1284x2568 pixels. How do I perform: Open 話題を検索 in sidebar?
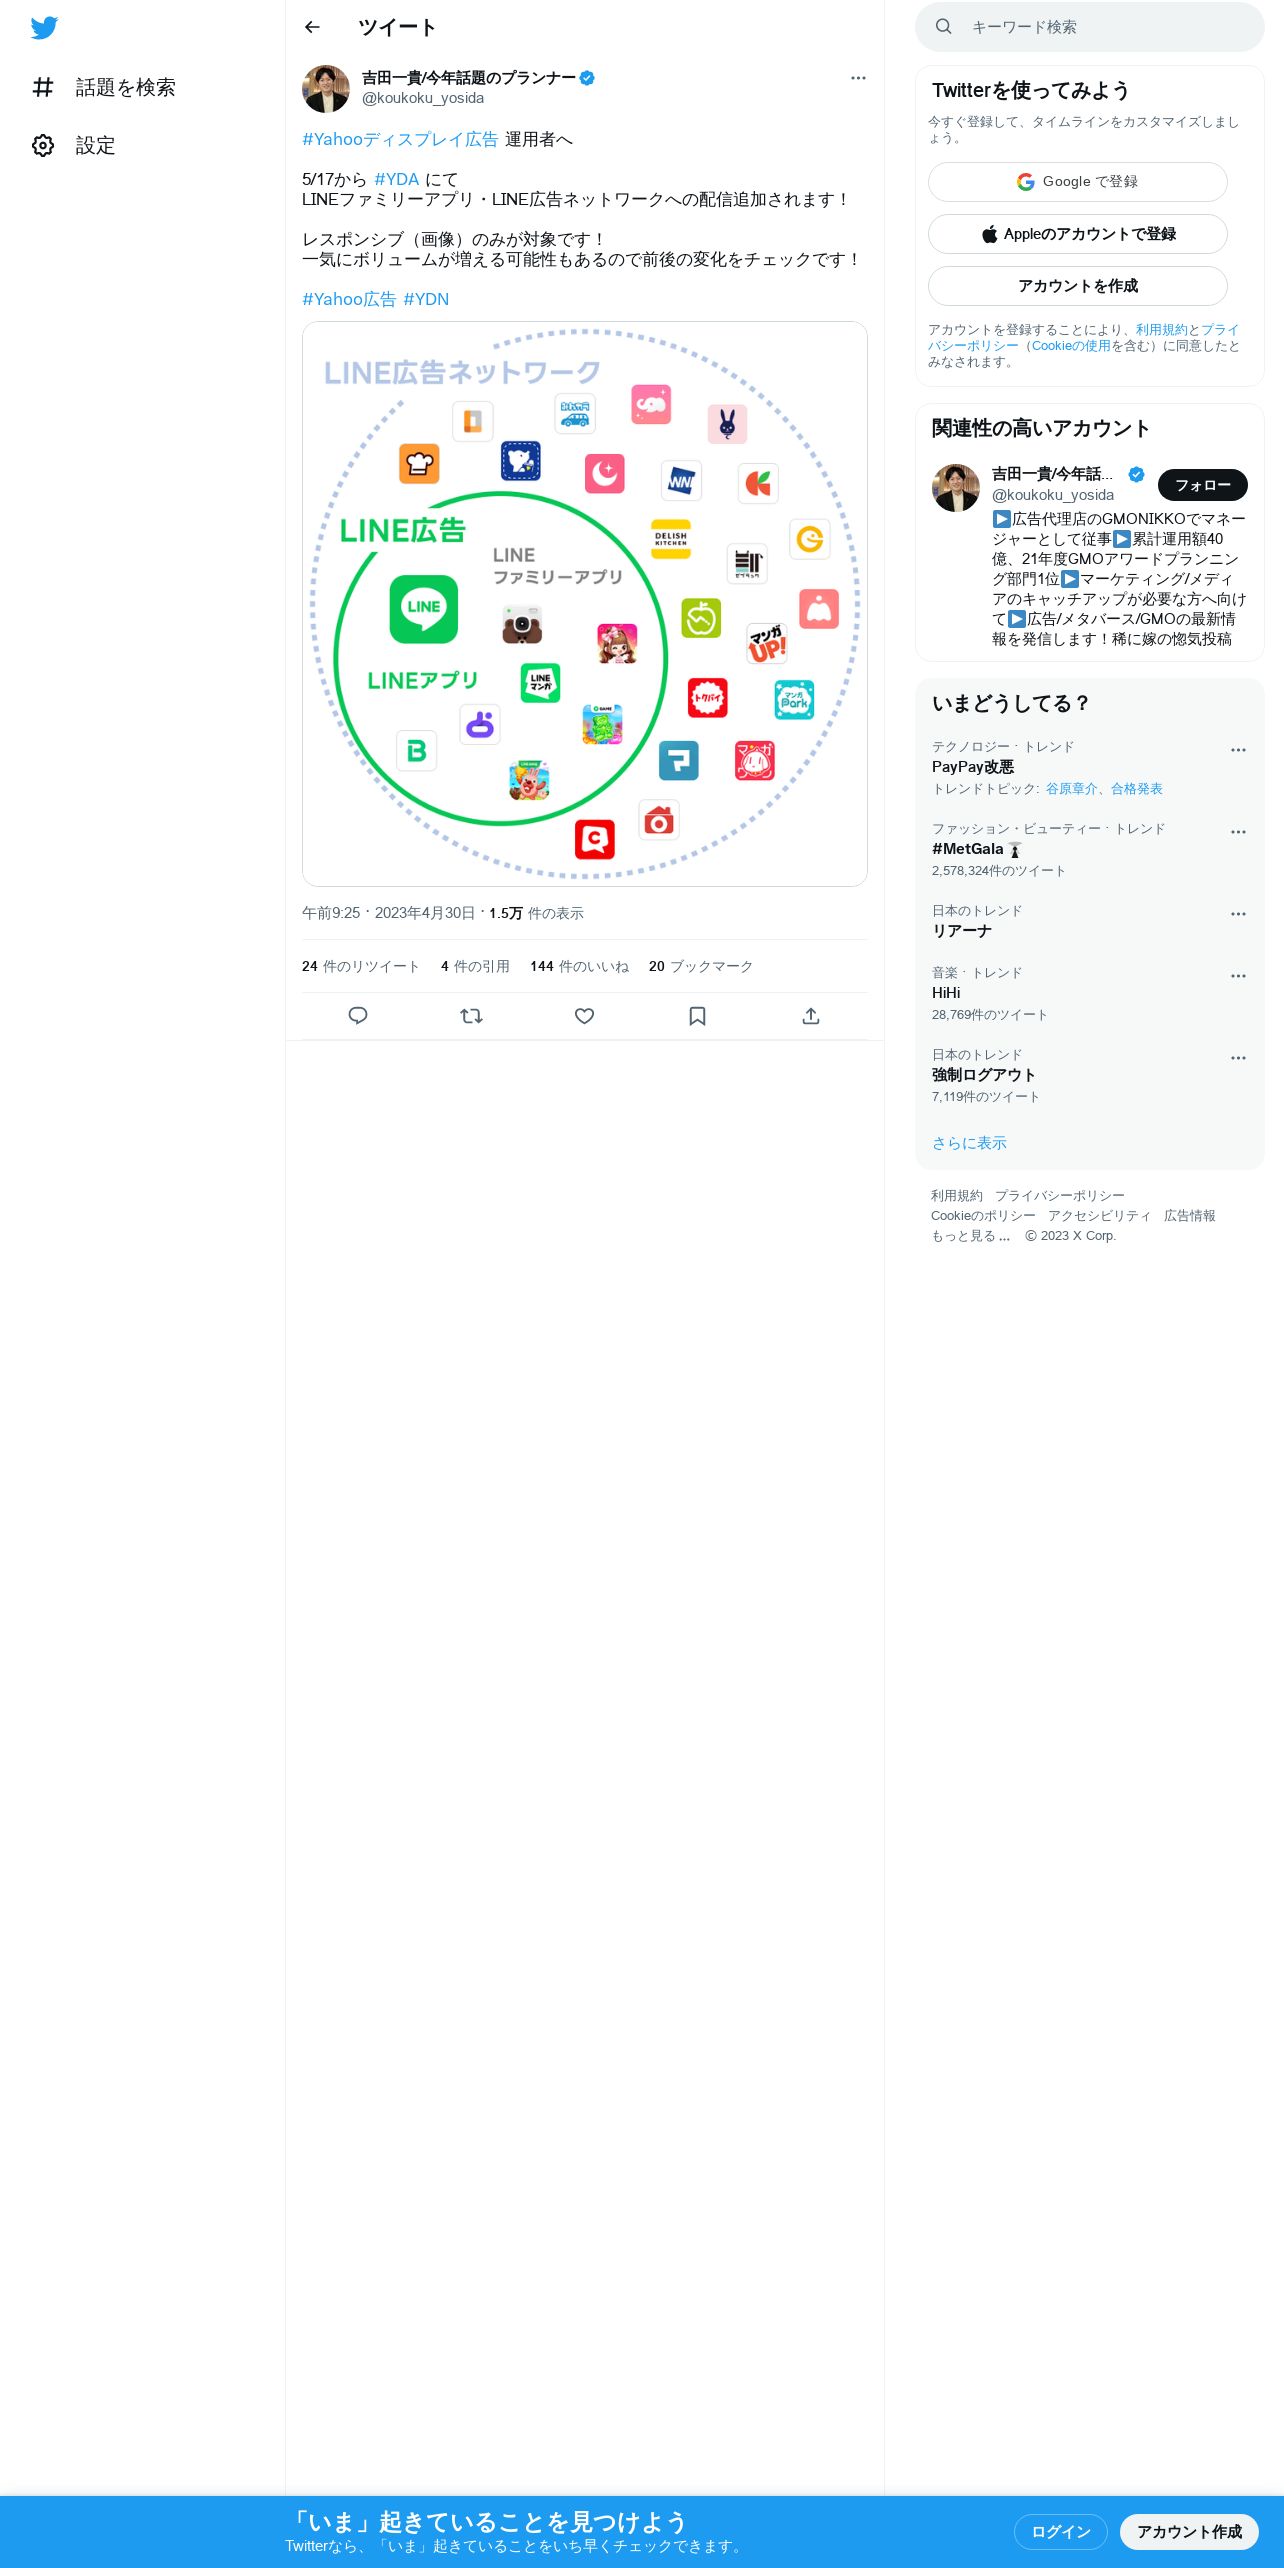(104, 88)
